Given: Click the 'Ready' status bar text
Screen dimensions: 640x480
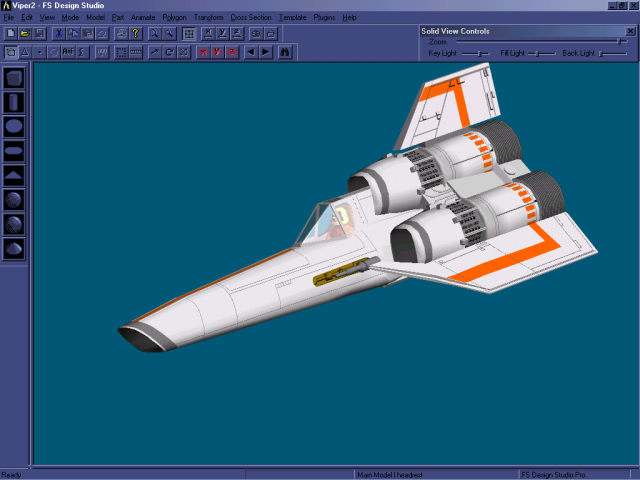Looking at the screenshot, I should pos(11,475).
